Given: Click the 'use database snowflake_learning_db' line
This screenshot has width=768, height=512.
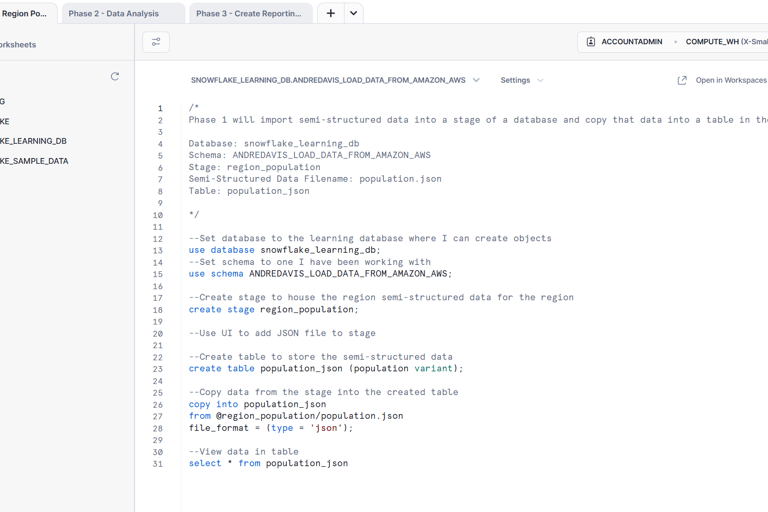Looking at the screenshot, I should 285,250.
